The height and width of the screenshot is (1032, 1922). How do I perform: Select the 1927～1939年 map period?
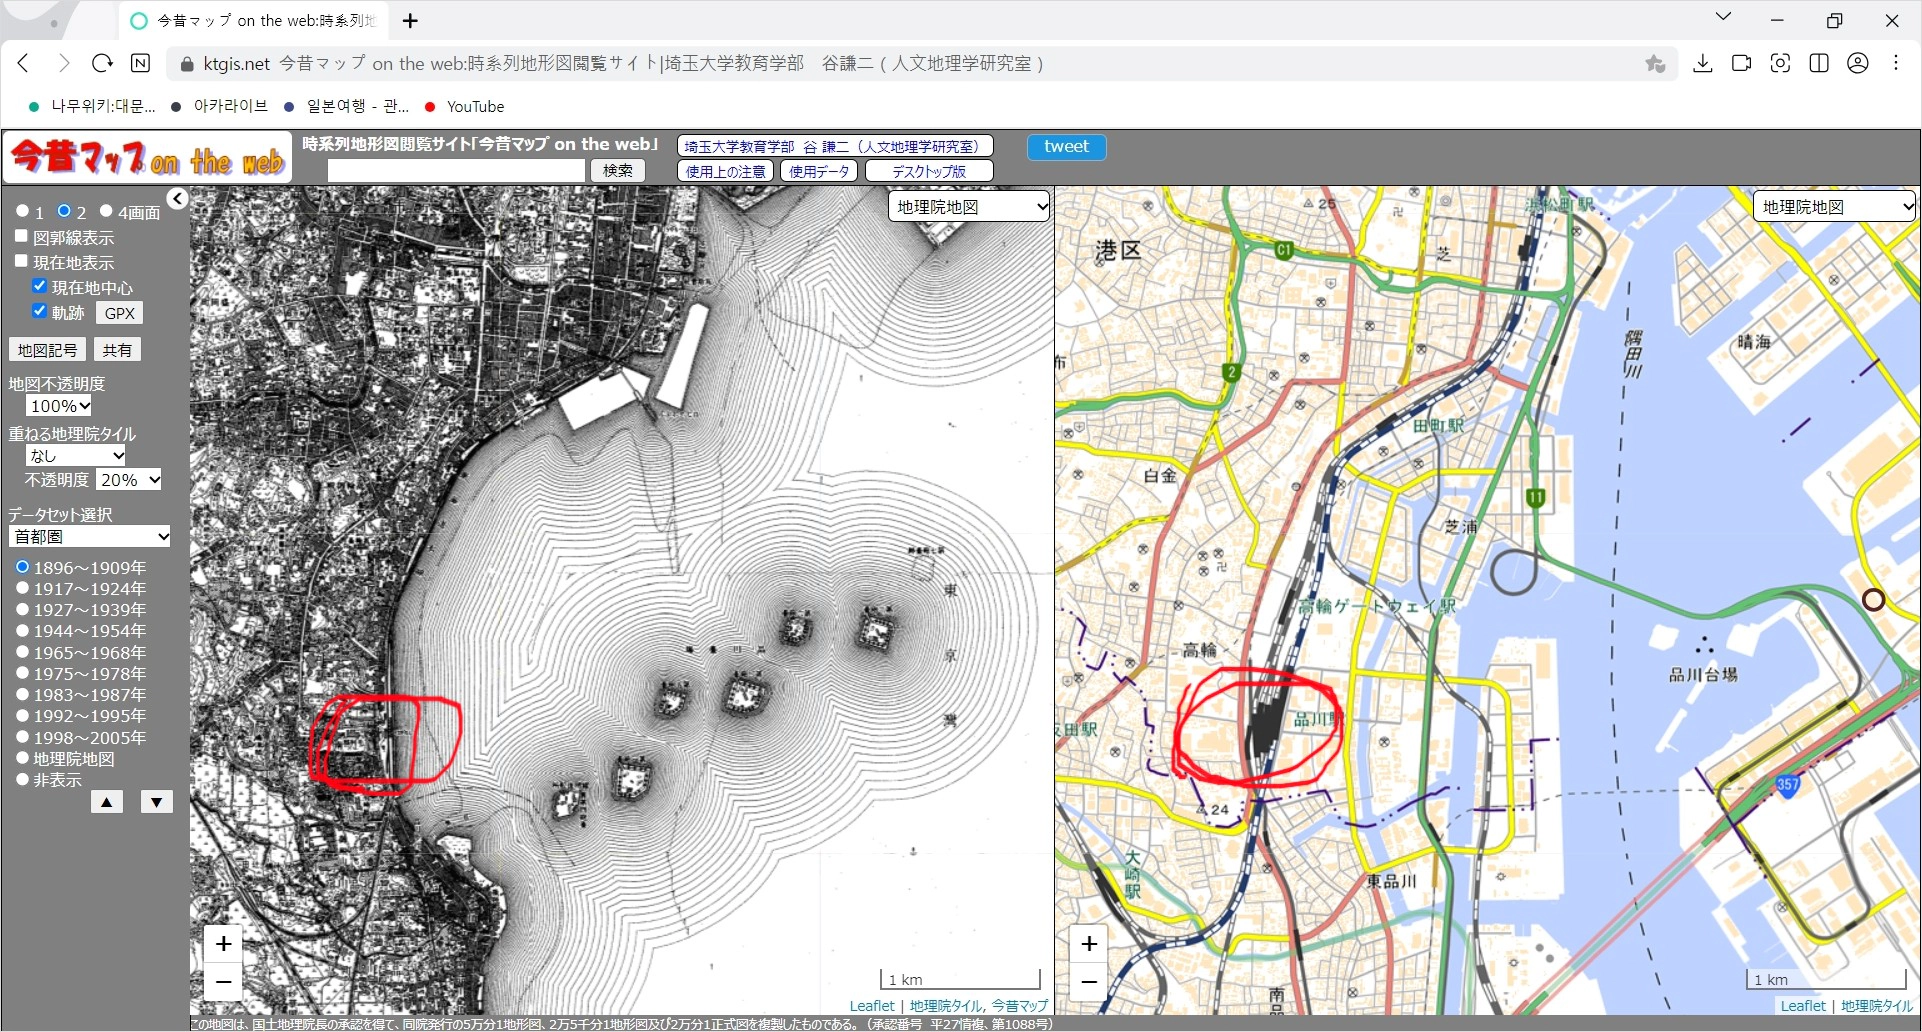22,609
